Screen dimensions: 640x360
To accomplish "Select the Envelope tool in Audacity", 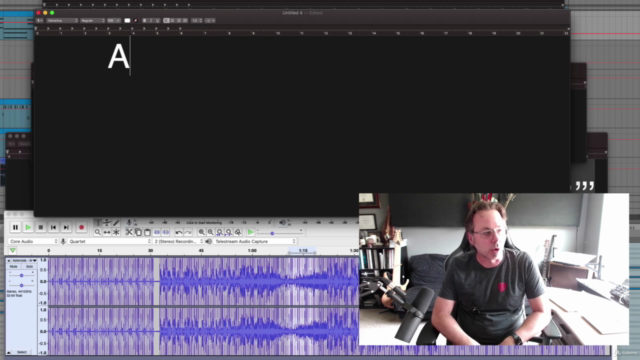I will point(107,223).
